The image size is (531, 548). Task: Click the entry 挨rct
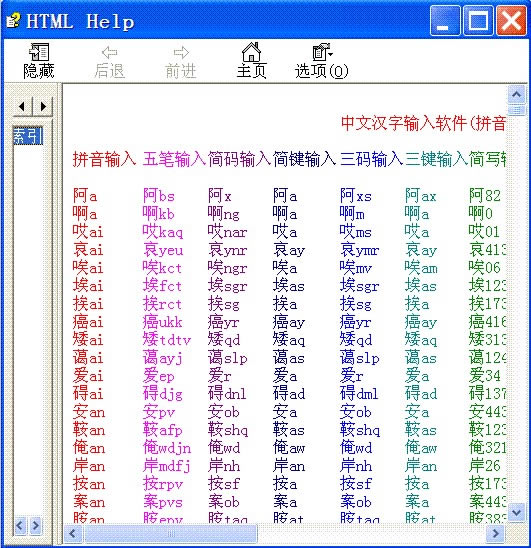point(162,304)
